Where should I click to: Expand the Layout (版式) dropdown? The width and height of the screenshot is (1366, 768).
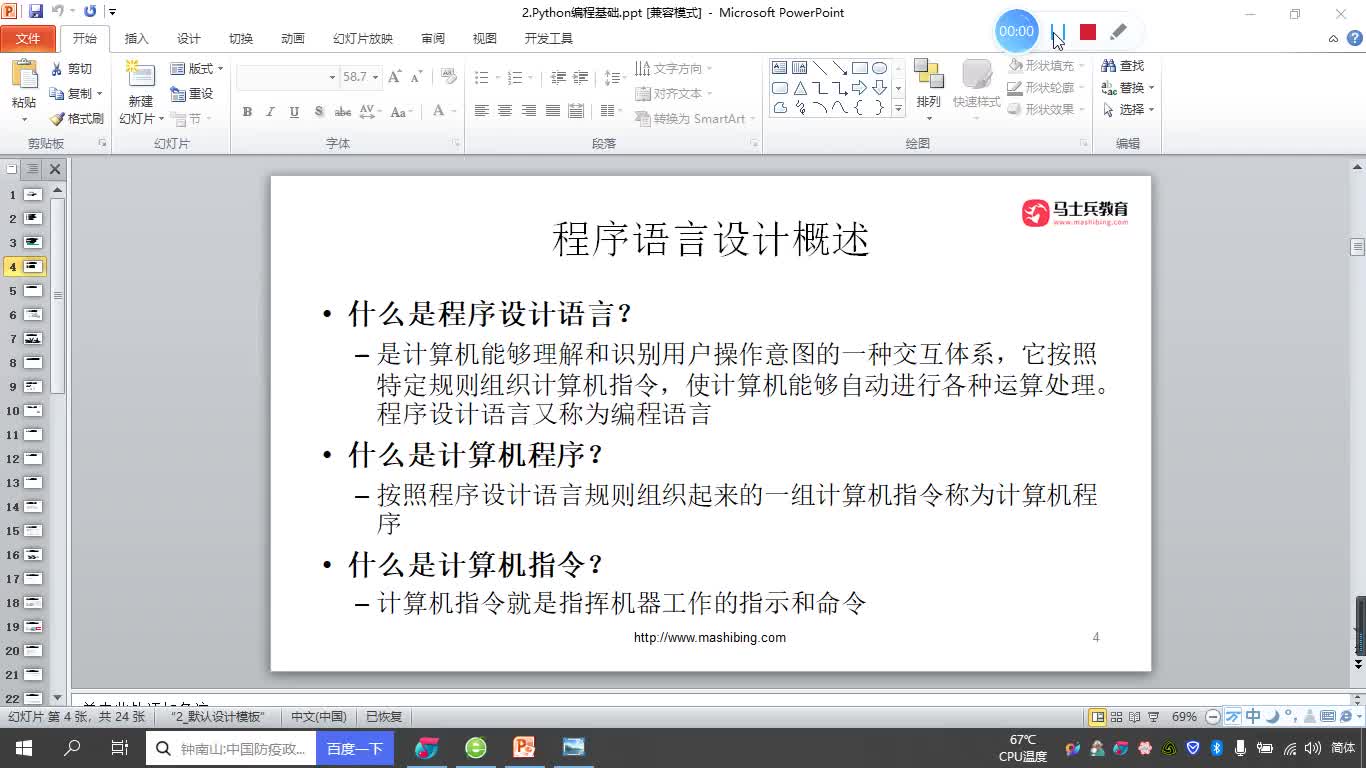(197, 69)
